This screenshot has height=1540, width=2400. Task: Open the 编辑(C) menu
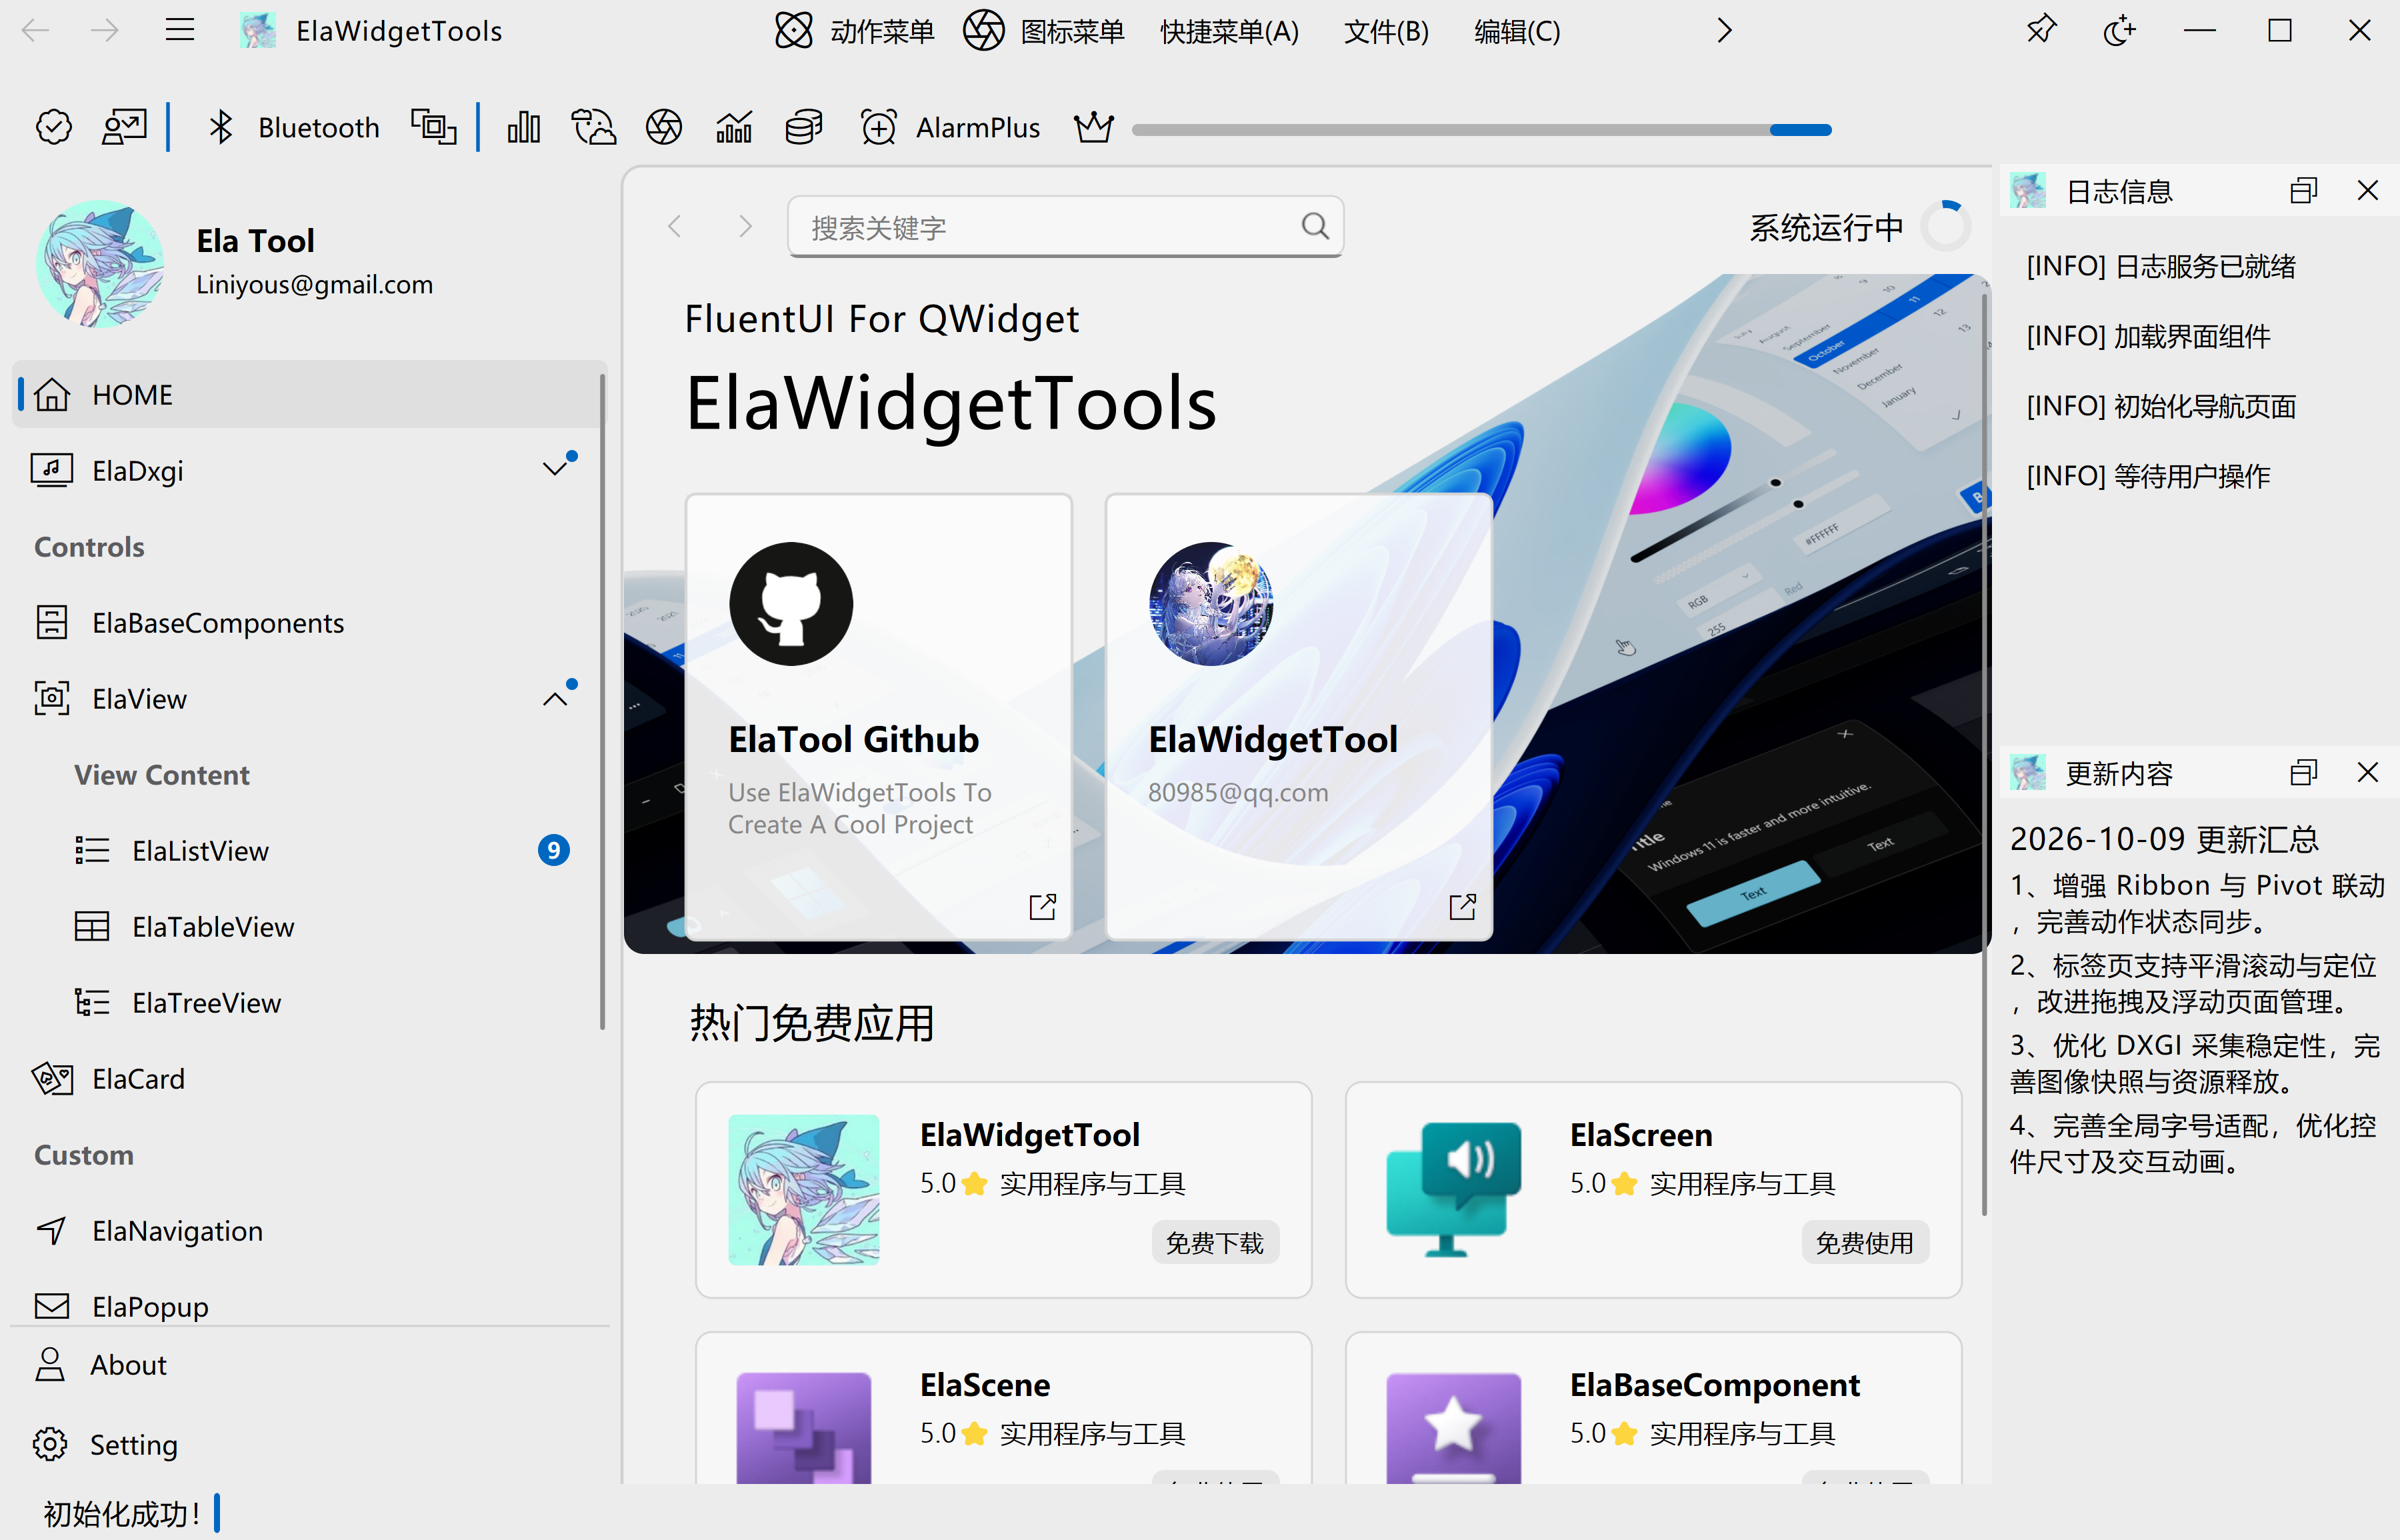(1517, 31)
